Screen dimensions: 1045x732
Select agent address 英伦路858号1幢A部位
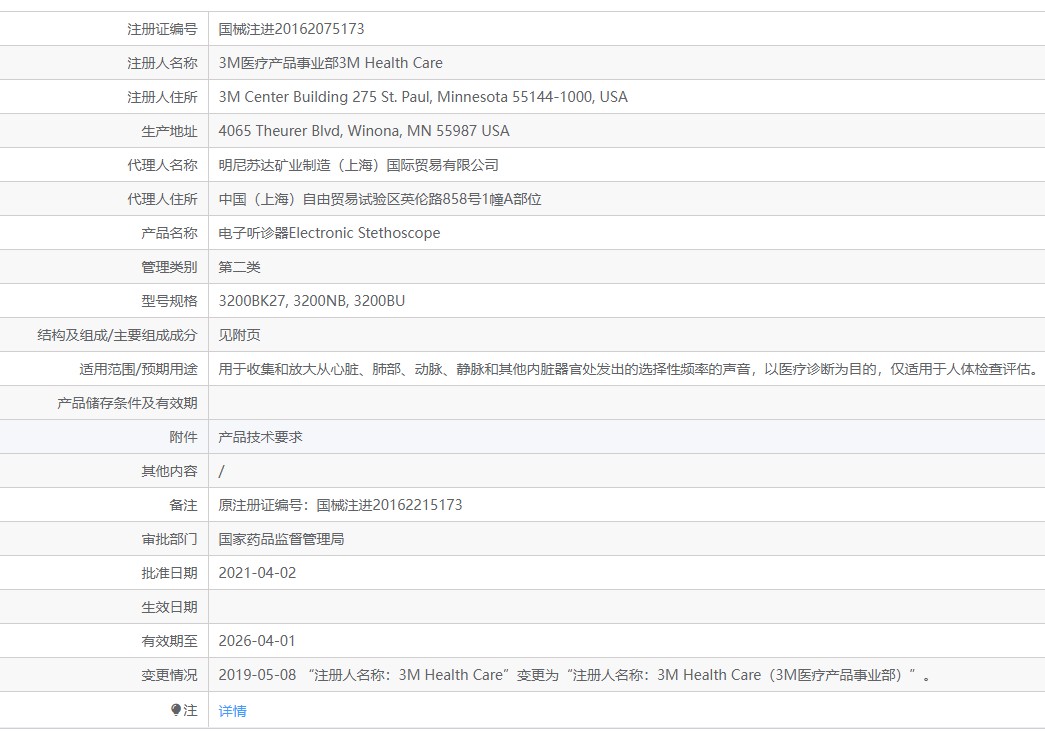pos(380,199)
